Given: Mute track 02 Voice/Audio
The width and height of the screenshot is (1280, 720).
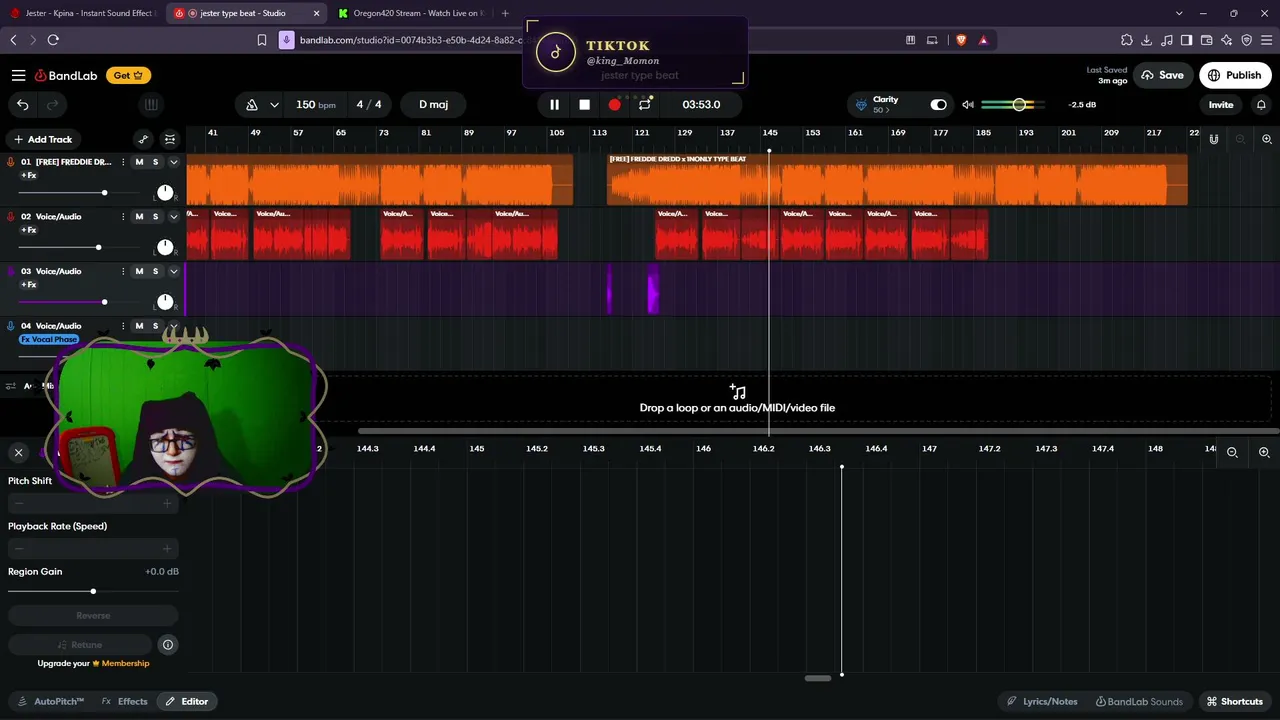Looking at the screenshot, I should [139, 217].
